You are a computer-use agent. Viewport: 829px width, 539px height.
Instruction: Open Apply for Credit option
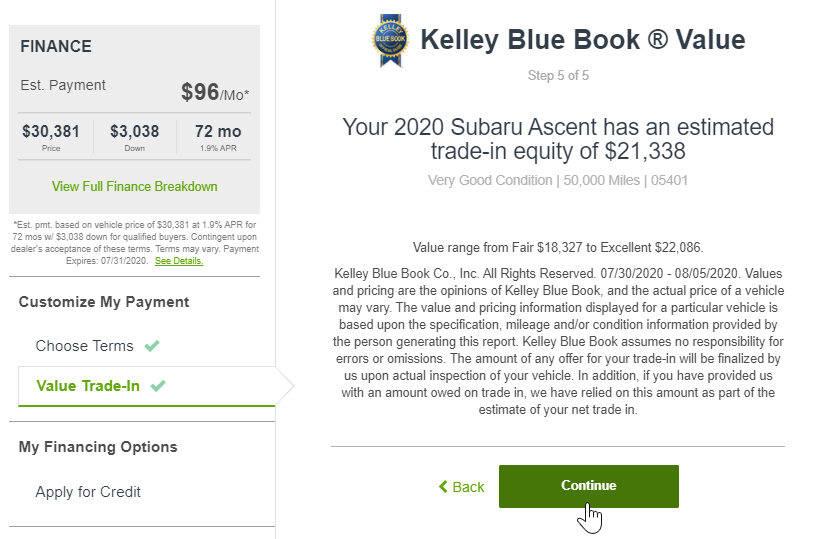click(88, 492)
